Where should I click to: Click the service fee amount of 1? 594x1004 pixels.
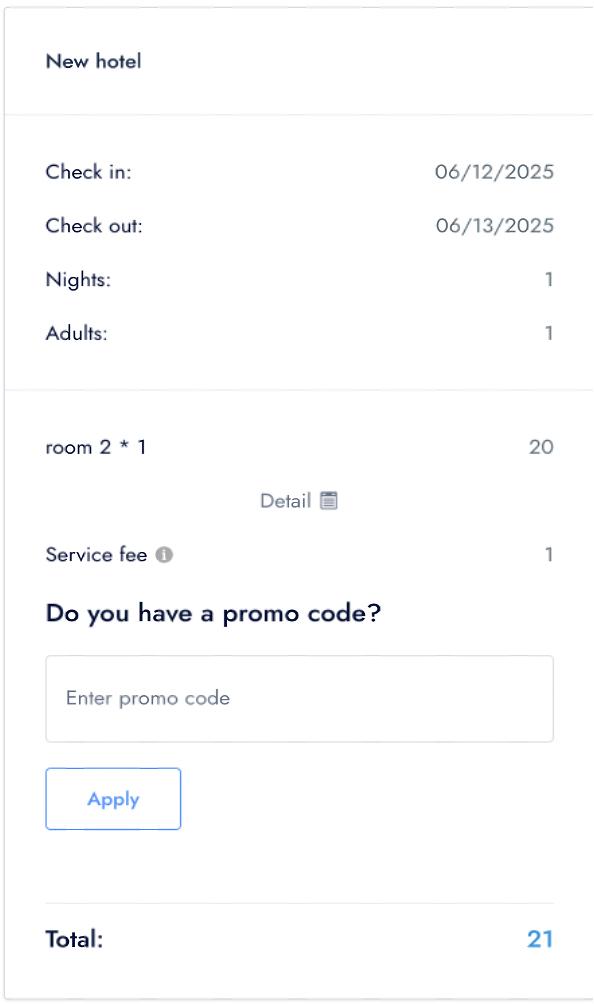(x=549, y=555)
